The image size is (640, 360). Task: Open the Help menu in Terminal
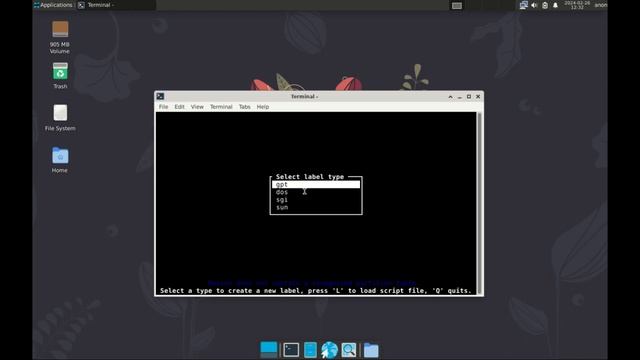coord(263,107)
